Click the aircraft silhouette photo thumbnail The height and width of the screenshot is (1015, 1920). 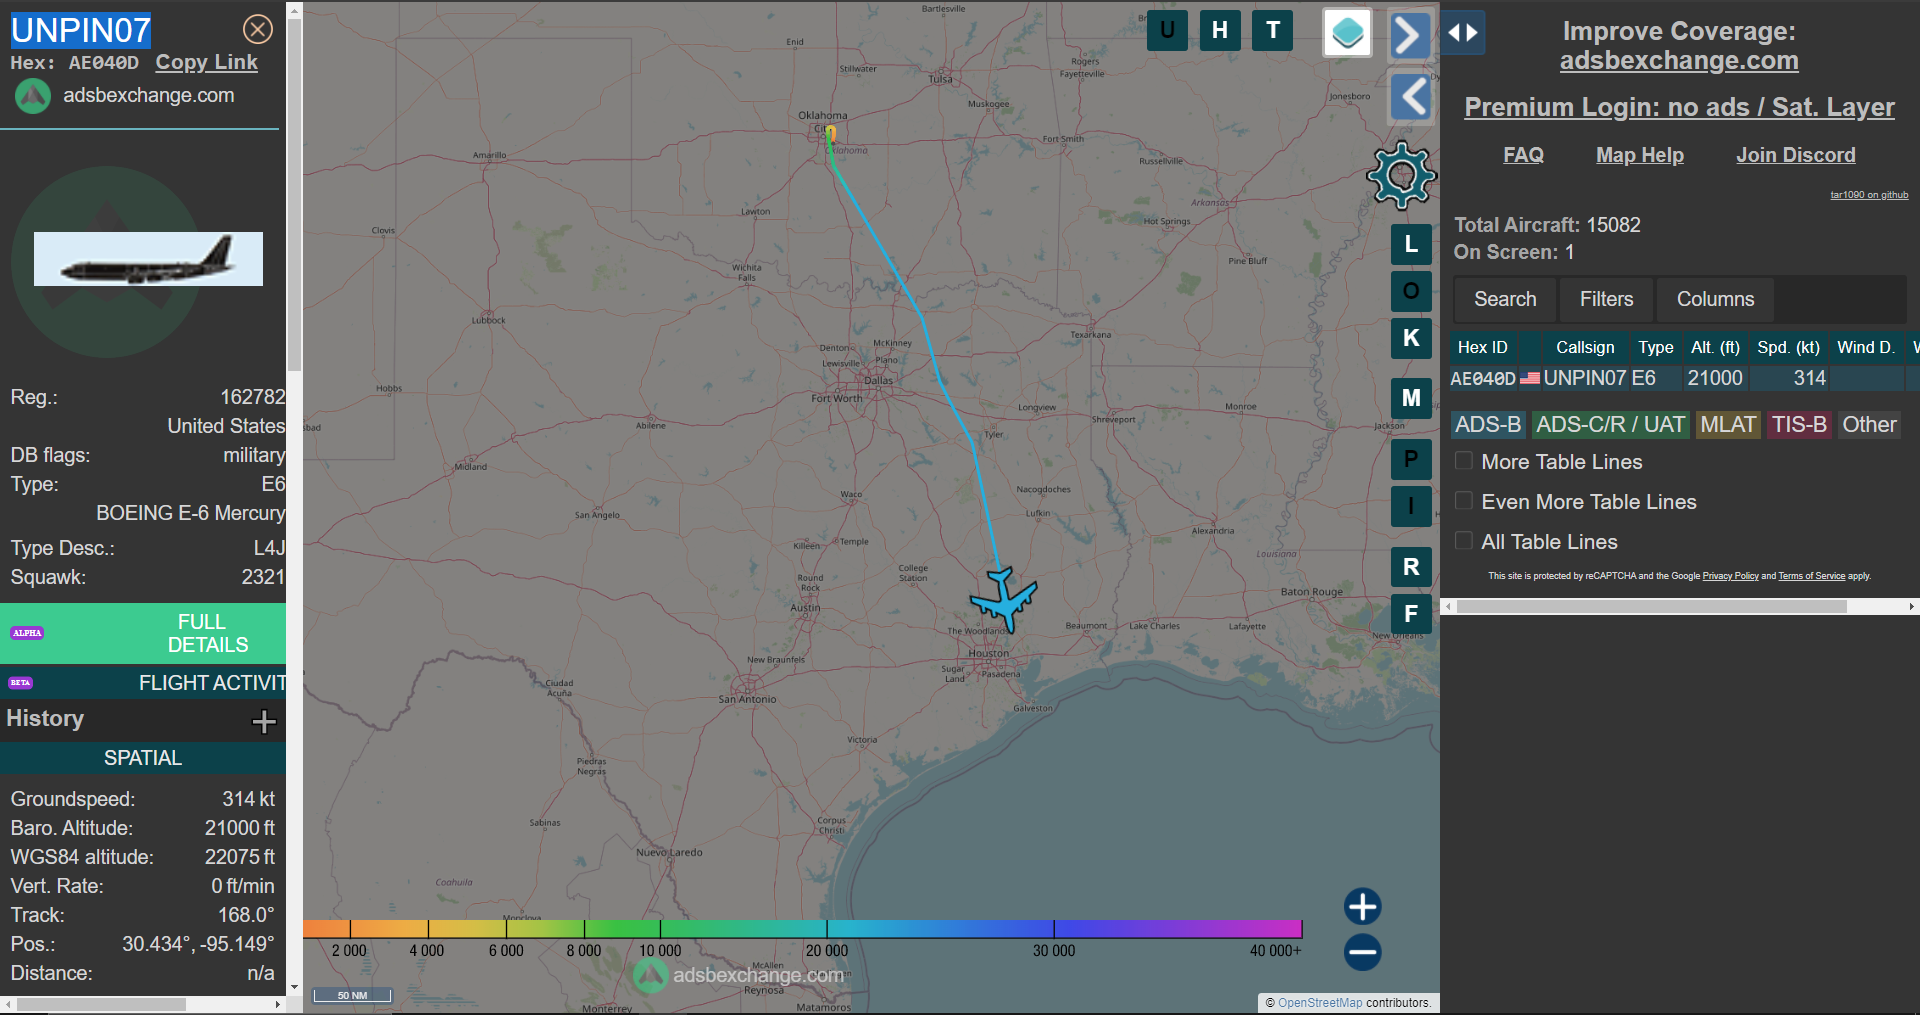point(148,259)
